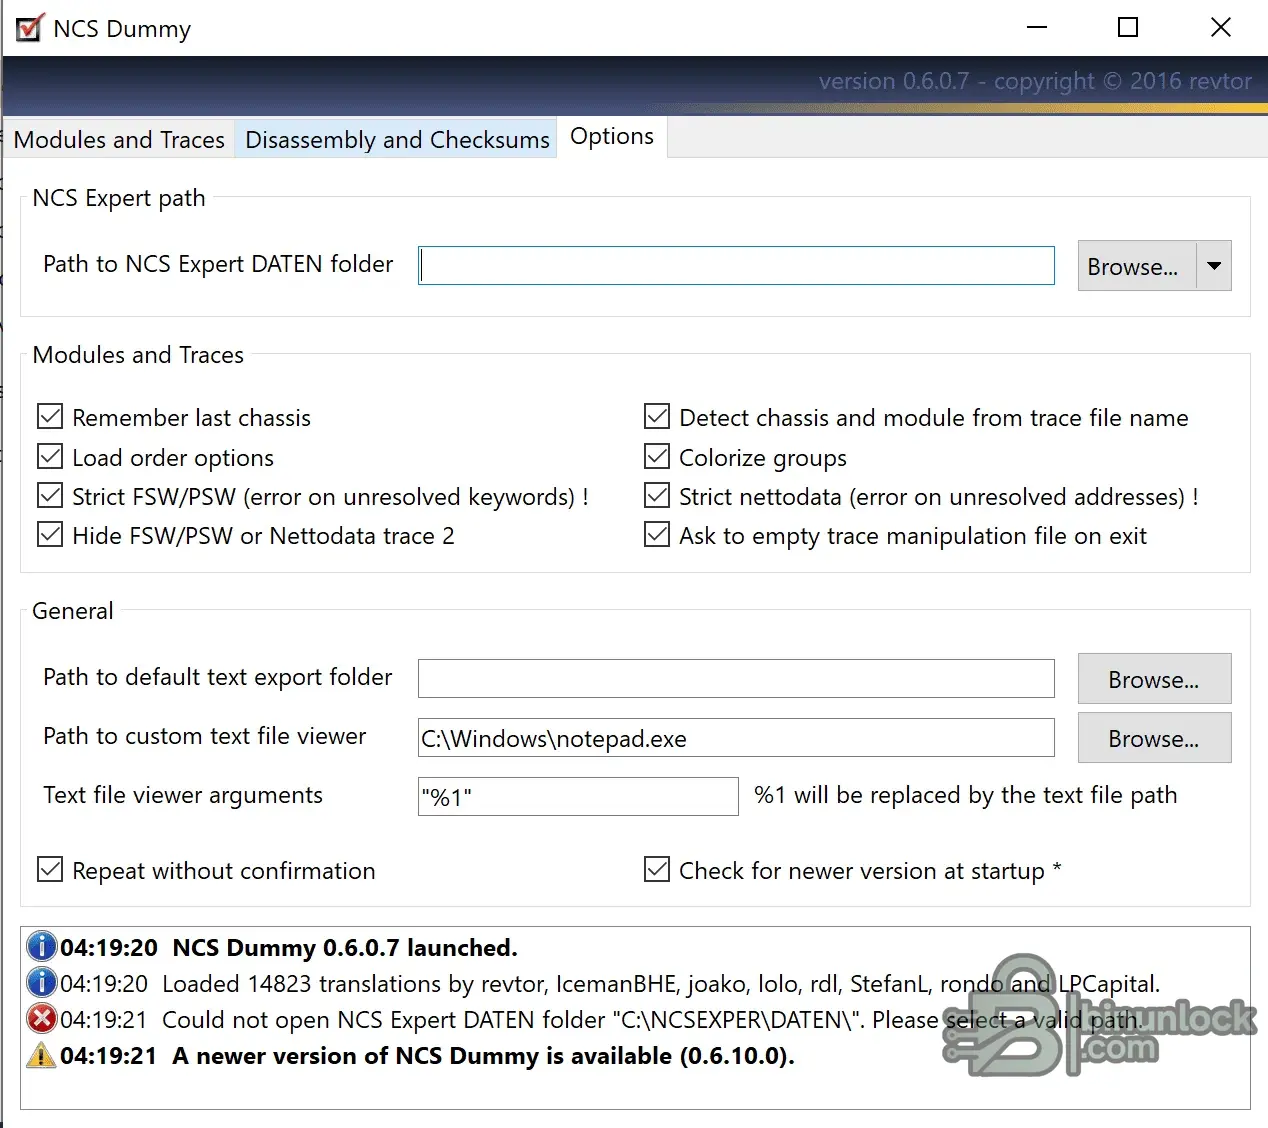
Task: Switch to Modules and Traces tab
Action: pyautogui.click(x=119, y=140)
